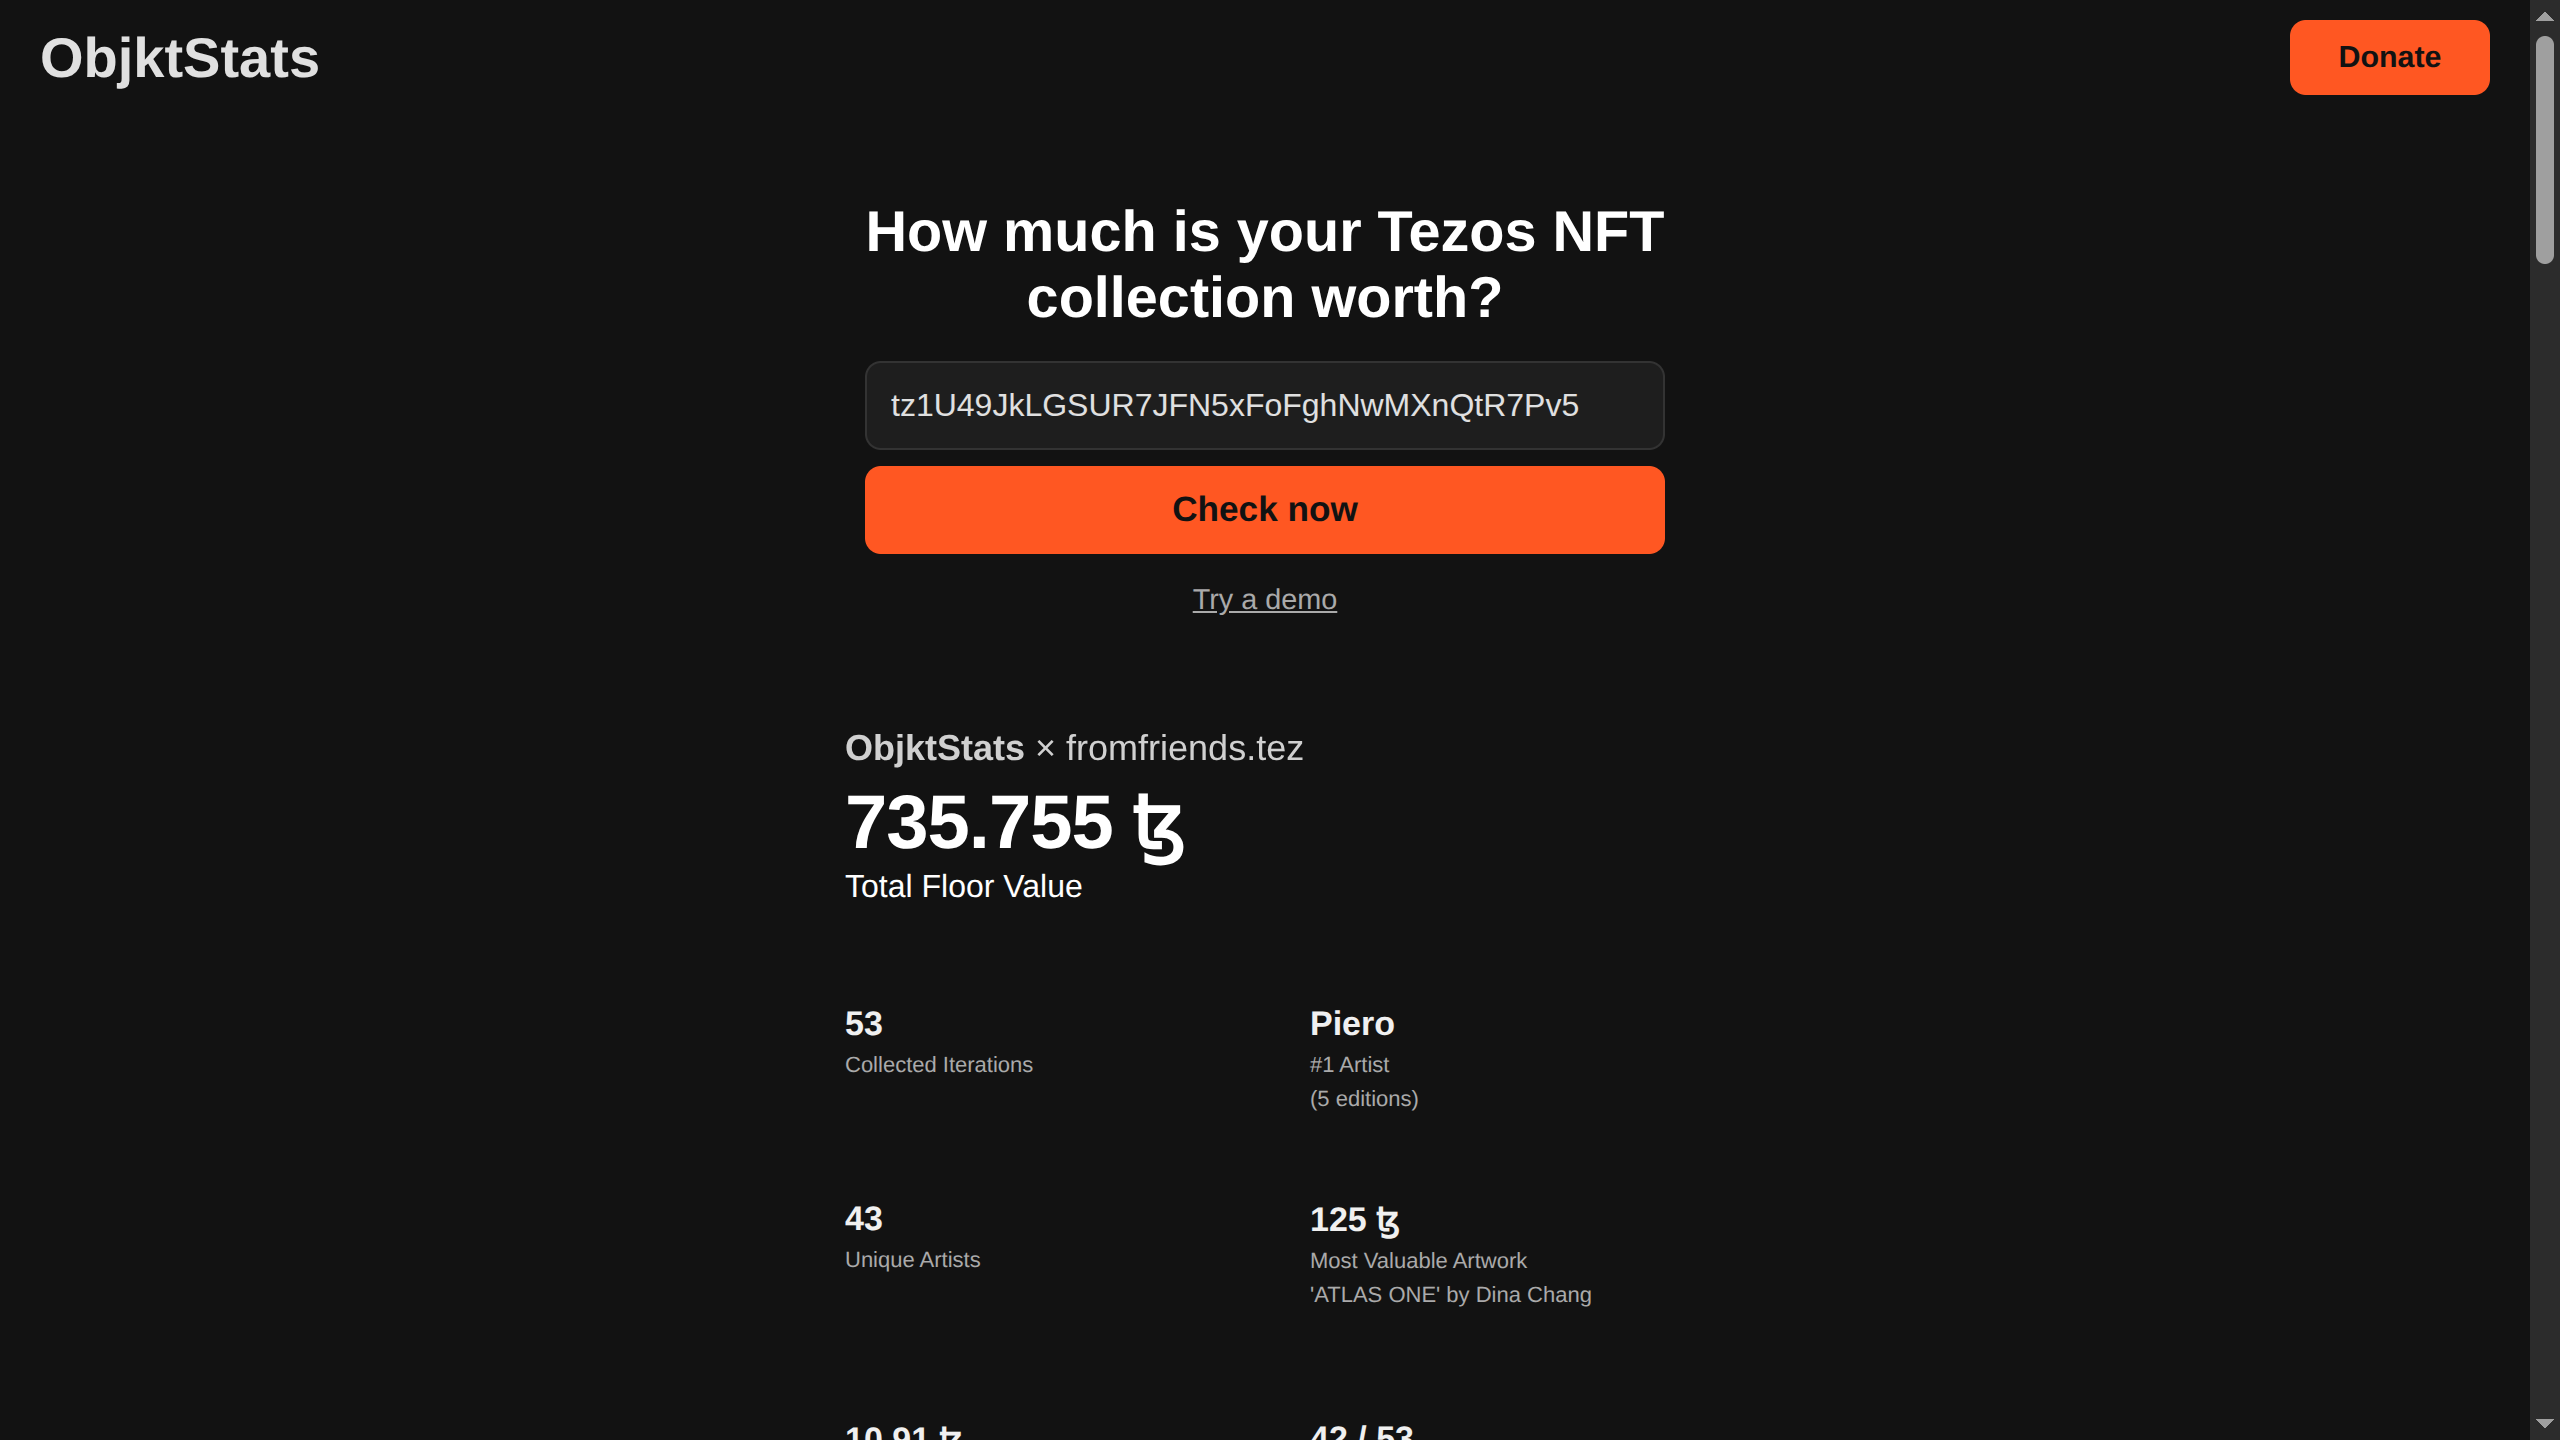The width and height of the screenshot is (2560, 1440).
Task: Click the 53 Collected Iterations count
Action: click(x=864, y=1024)
